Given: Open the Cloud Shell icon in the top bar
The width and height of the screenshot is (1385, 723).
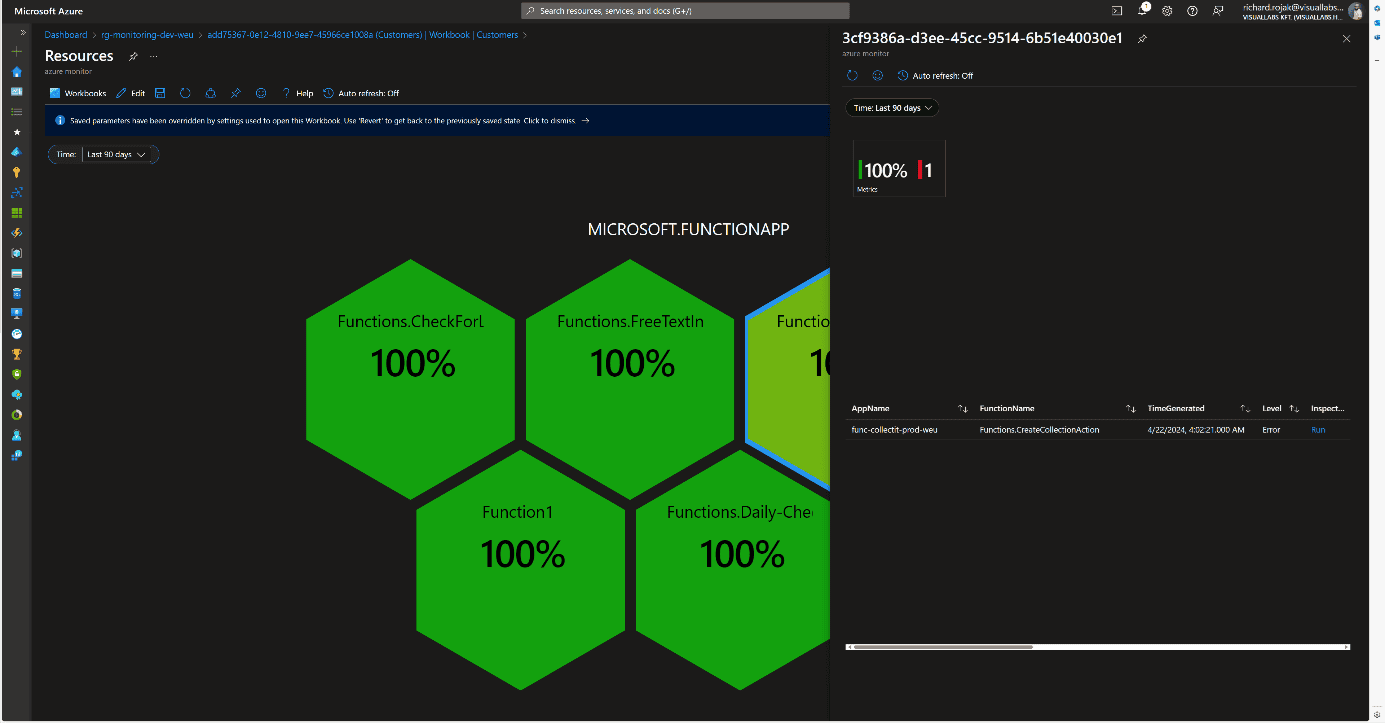Looking at the screenshot, I should [1117, 10].
